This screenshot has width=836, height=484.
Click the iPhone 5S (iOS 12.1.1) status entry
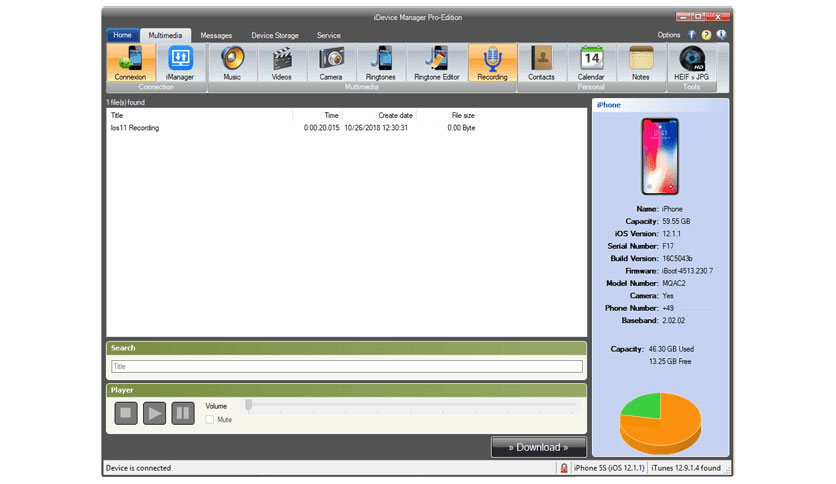(609, 468)
